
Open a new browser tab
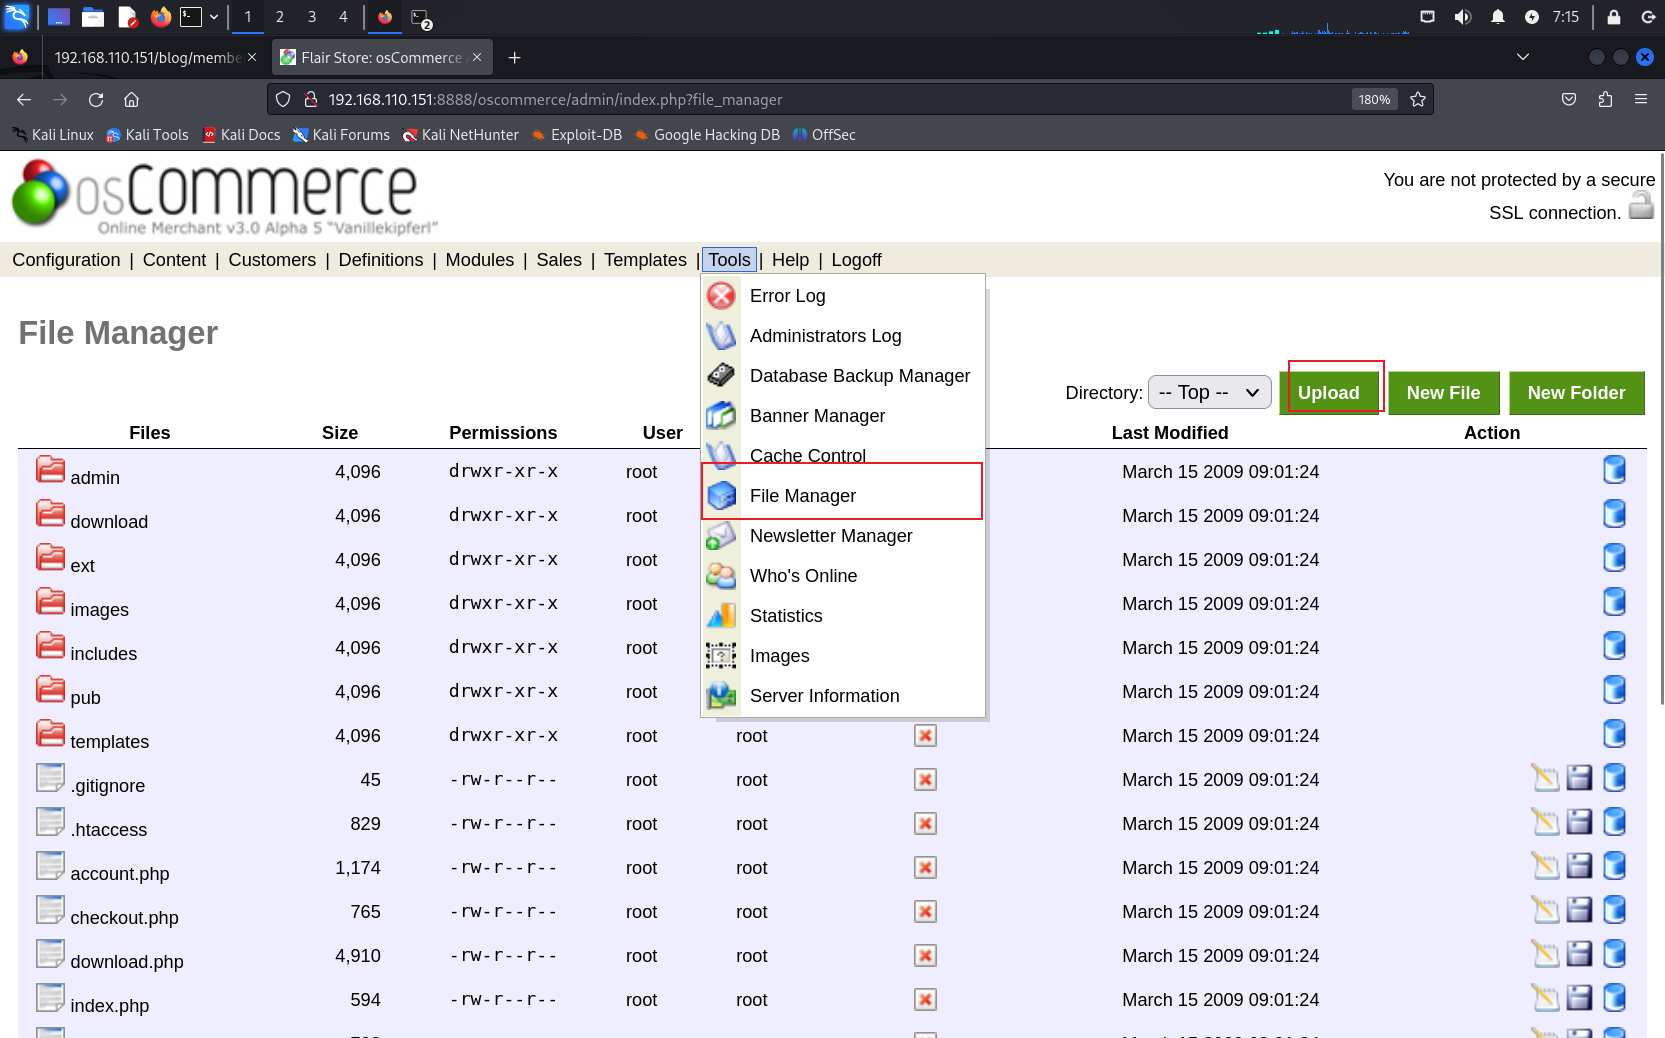(514, 57)
